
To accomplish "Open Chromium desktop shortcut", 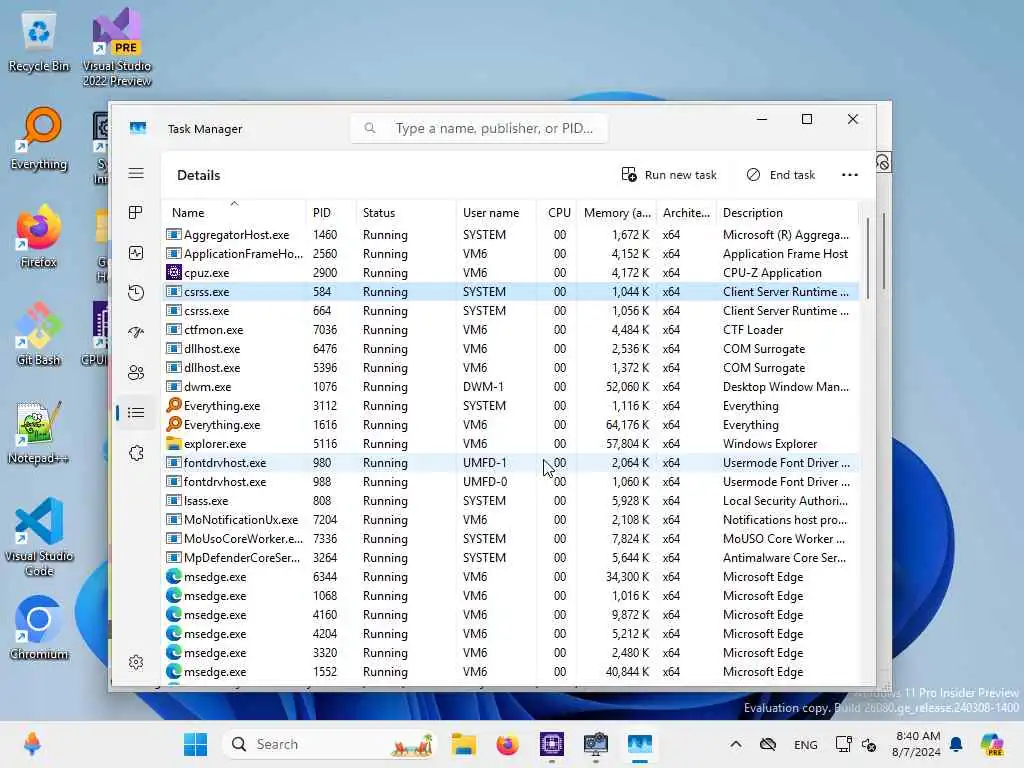I will click(39, 628).
